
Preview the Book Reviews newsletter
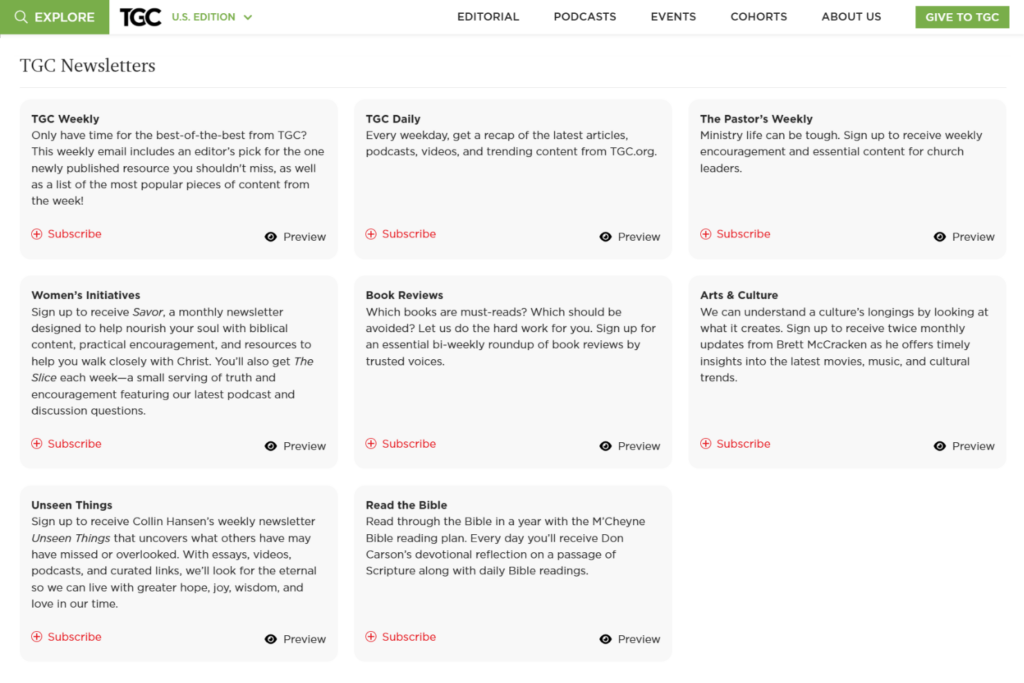630,446
